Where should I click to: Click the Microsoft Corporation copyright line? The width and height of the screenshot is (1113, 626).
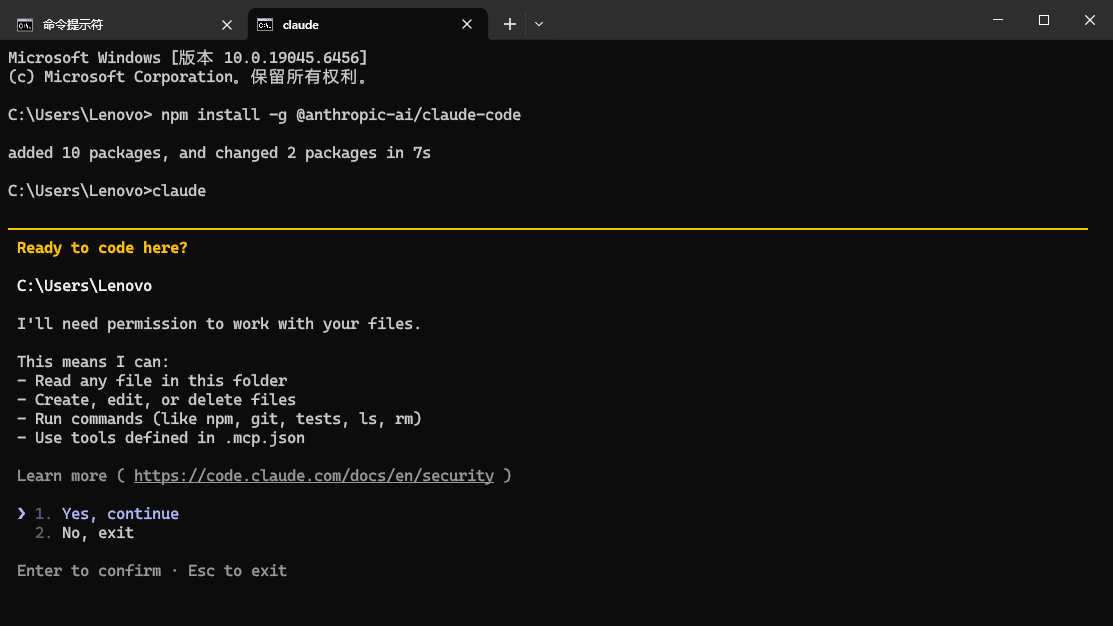pyautogui.click(x=188, y=77)
